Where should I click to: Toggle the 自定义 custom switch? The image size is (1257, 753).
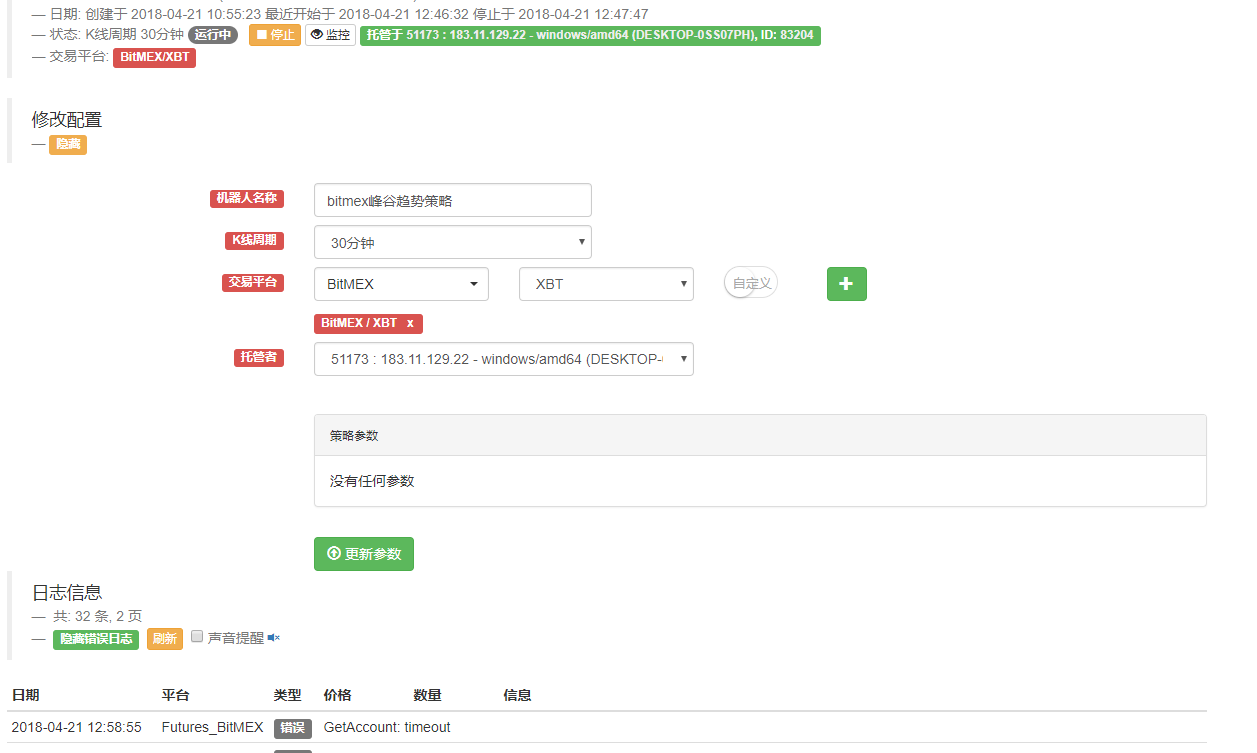pos(751,283)
